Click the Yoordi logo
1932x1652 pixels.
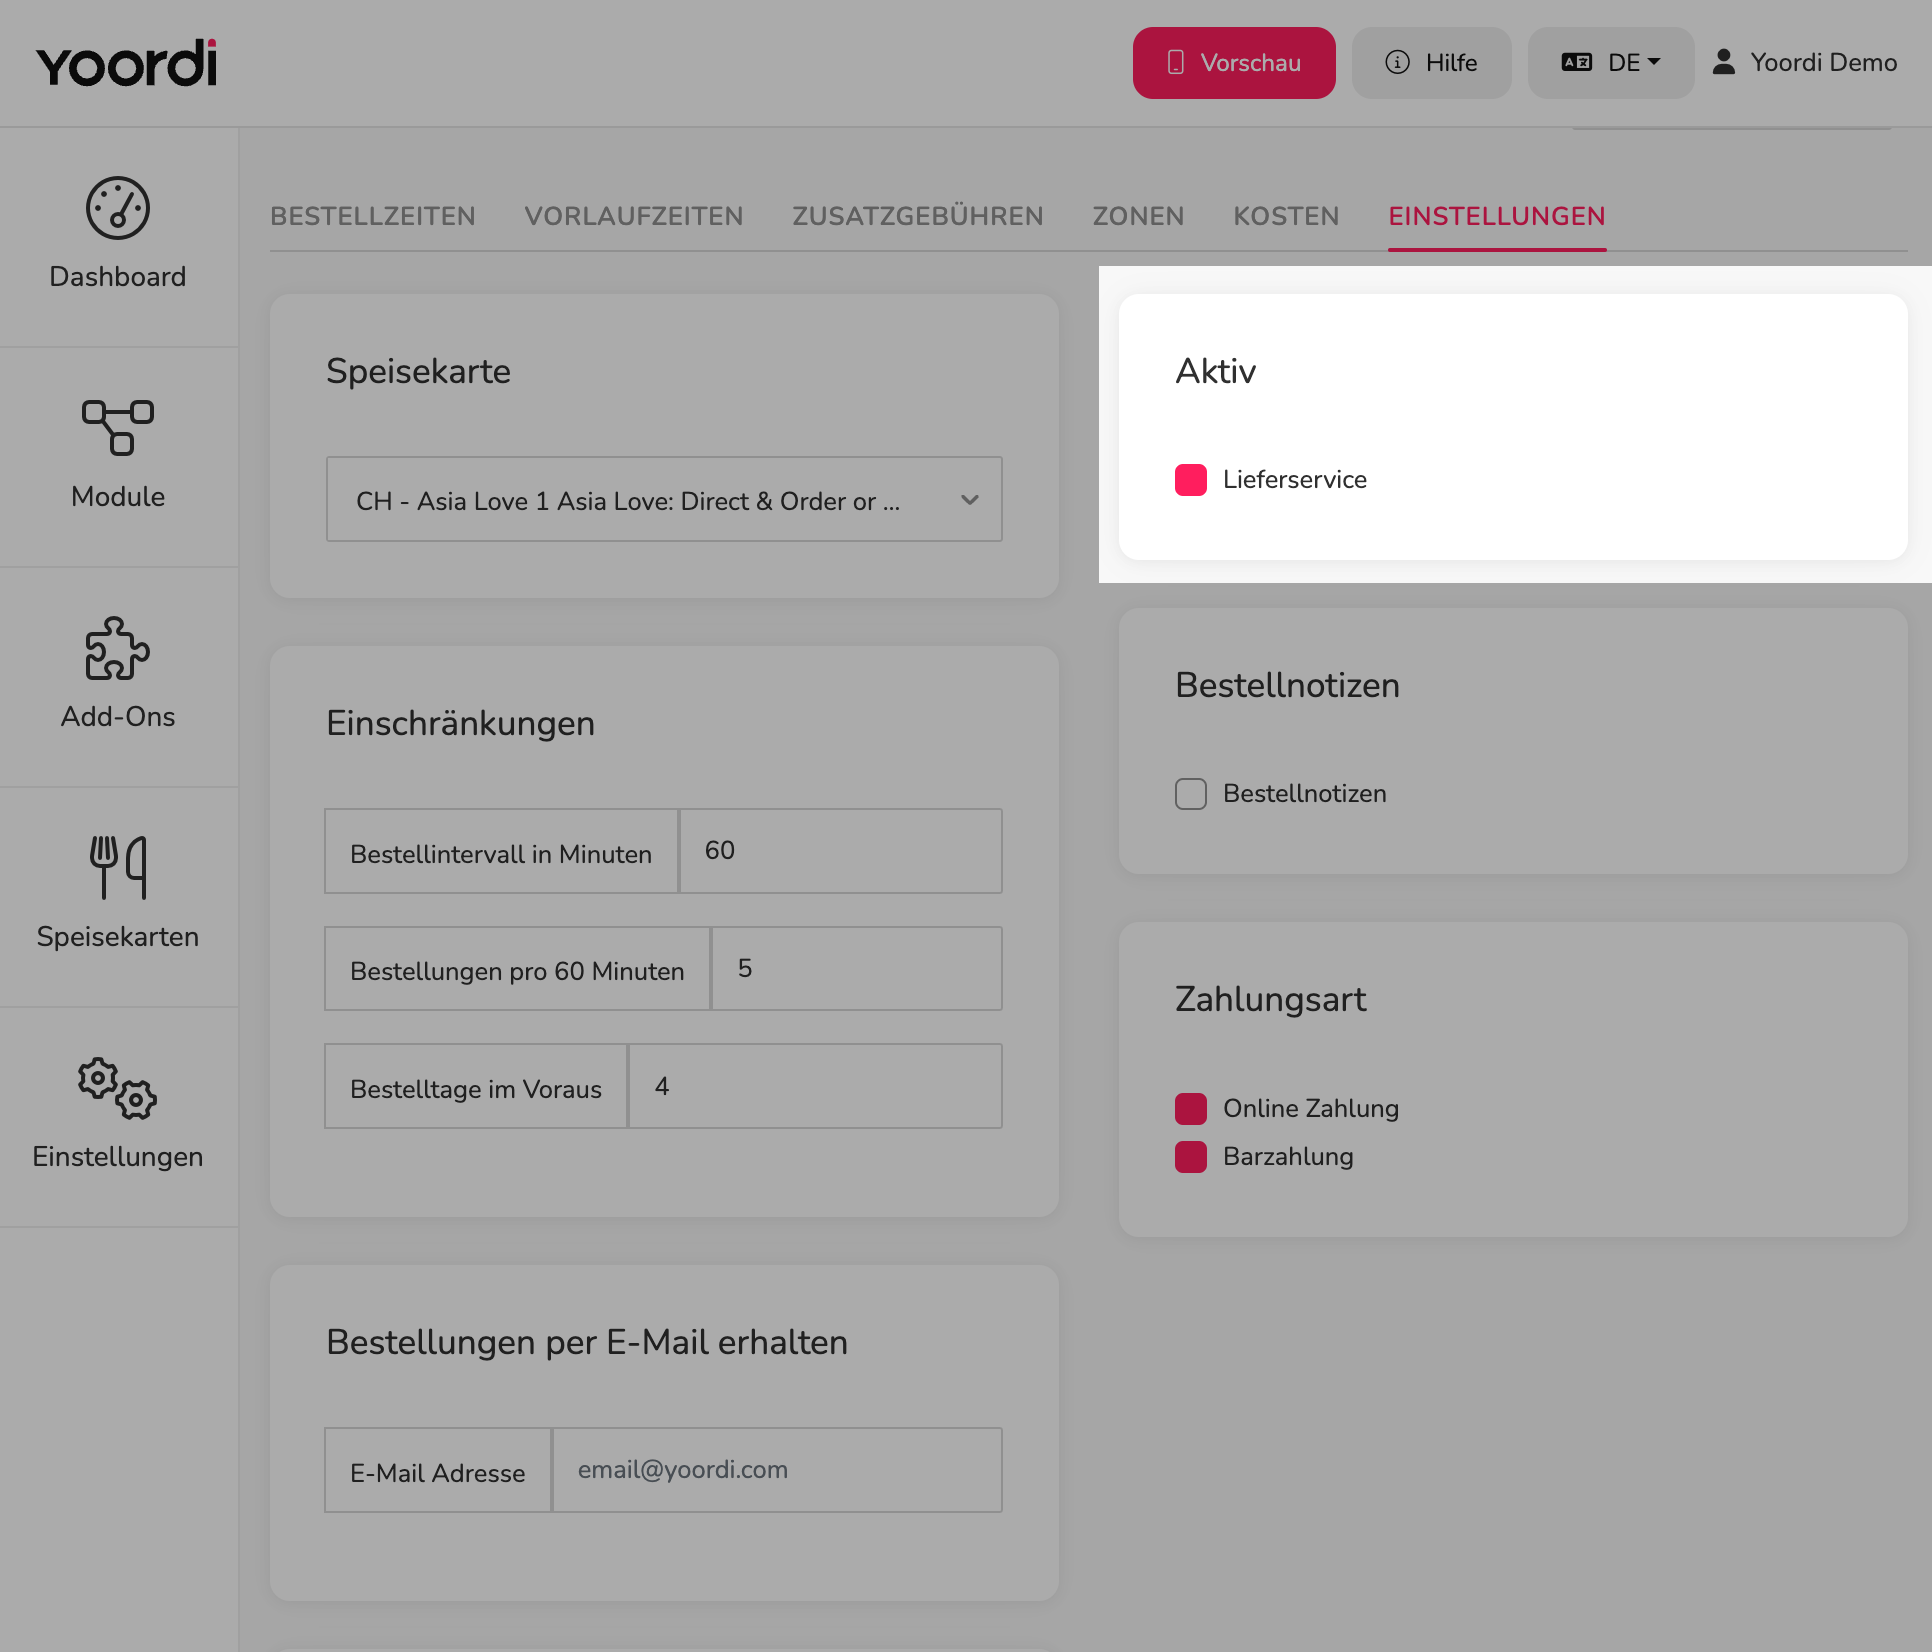pyautogui.click(x=126, y=63)
